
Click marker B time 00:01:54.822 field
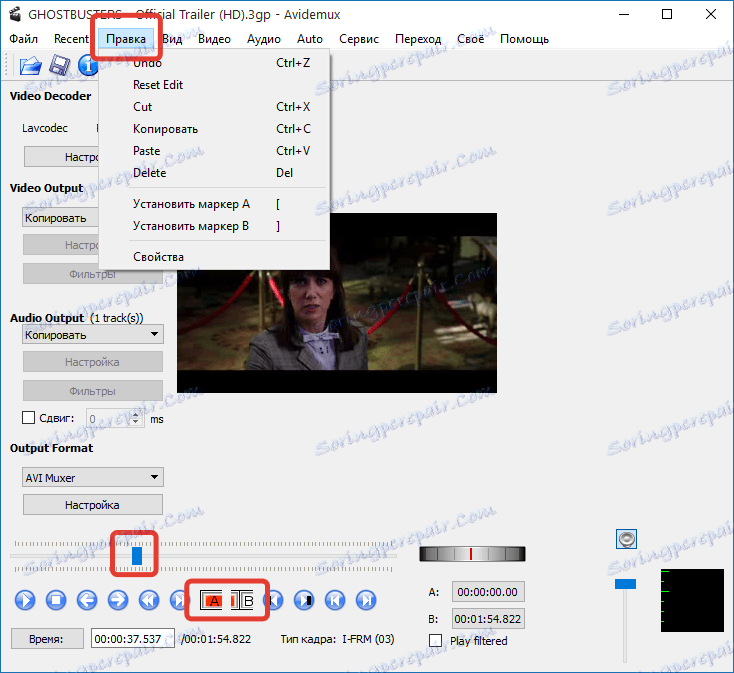point(488,619)
